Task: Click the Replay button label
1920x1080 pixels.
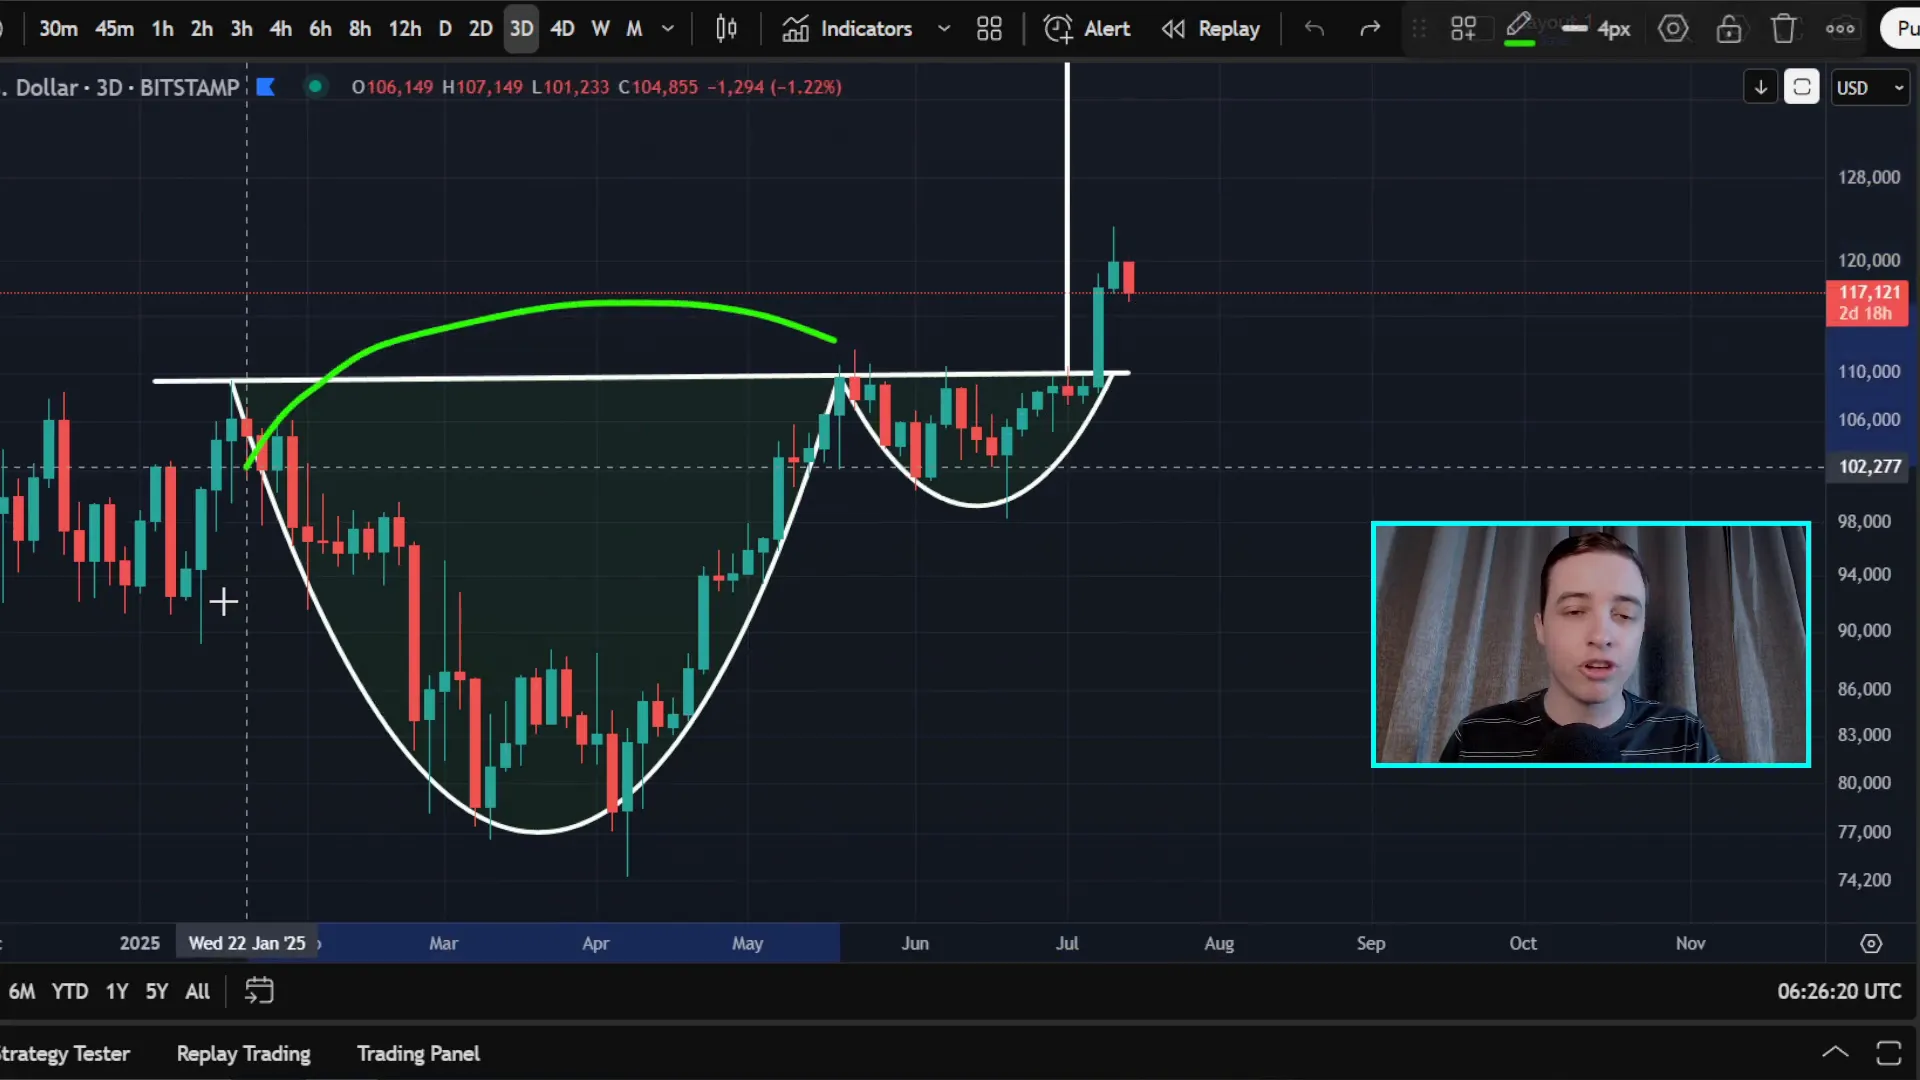Action: (x=1229, y=29)
